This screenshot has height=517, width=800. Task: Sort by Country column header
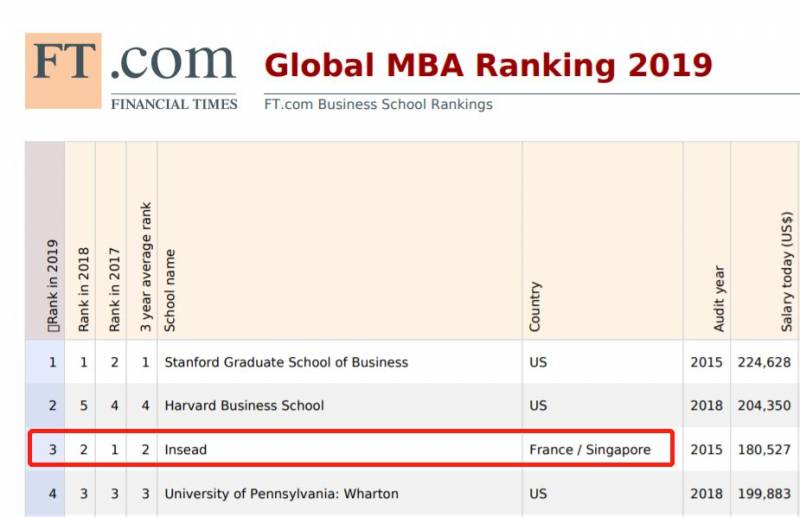(x=535, y=306)
